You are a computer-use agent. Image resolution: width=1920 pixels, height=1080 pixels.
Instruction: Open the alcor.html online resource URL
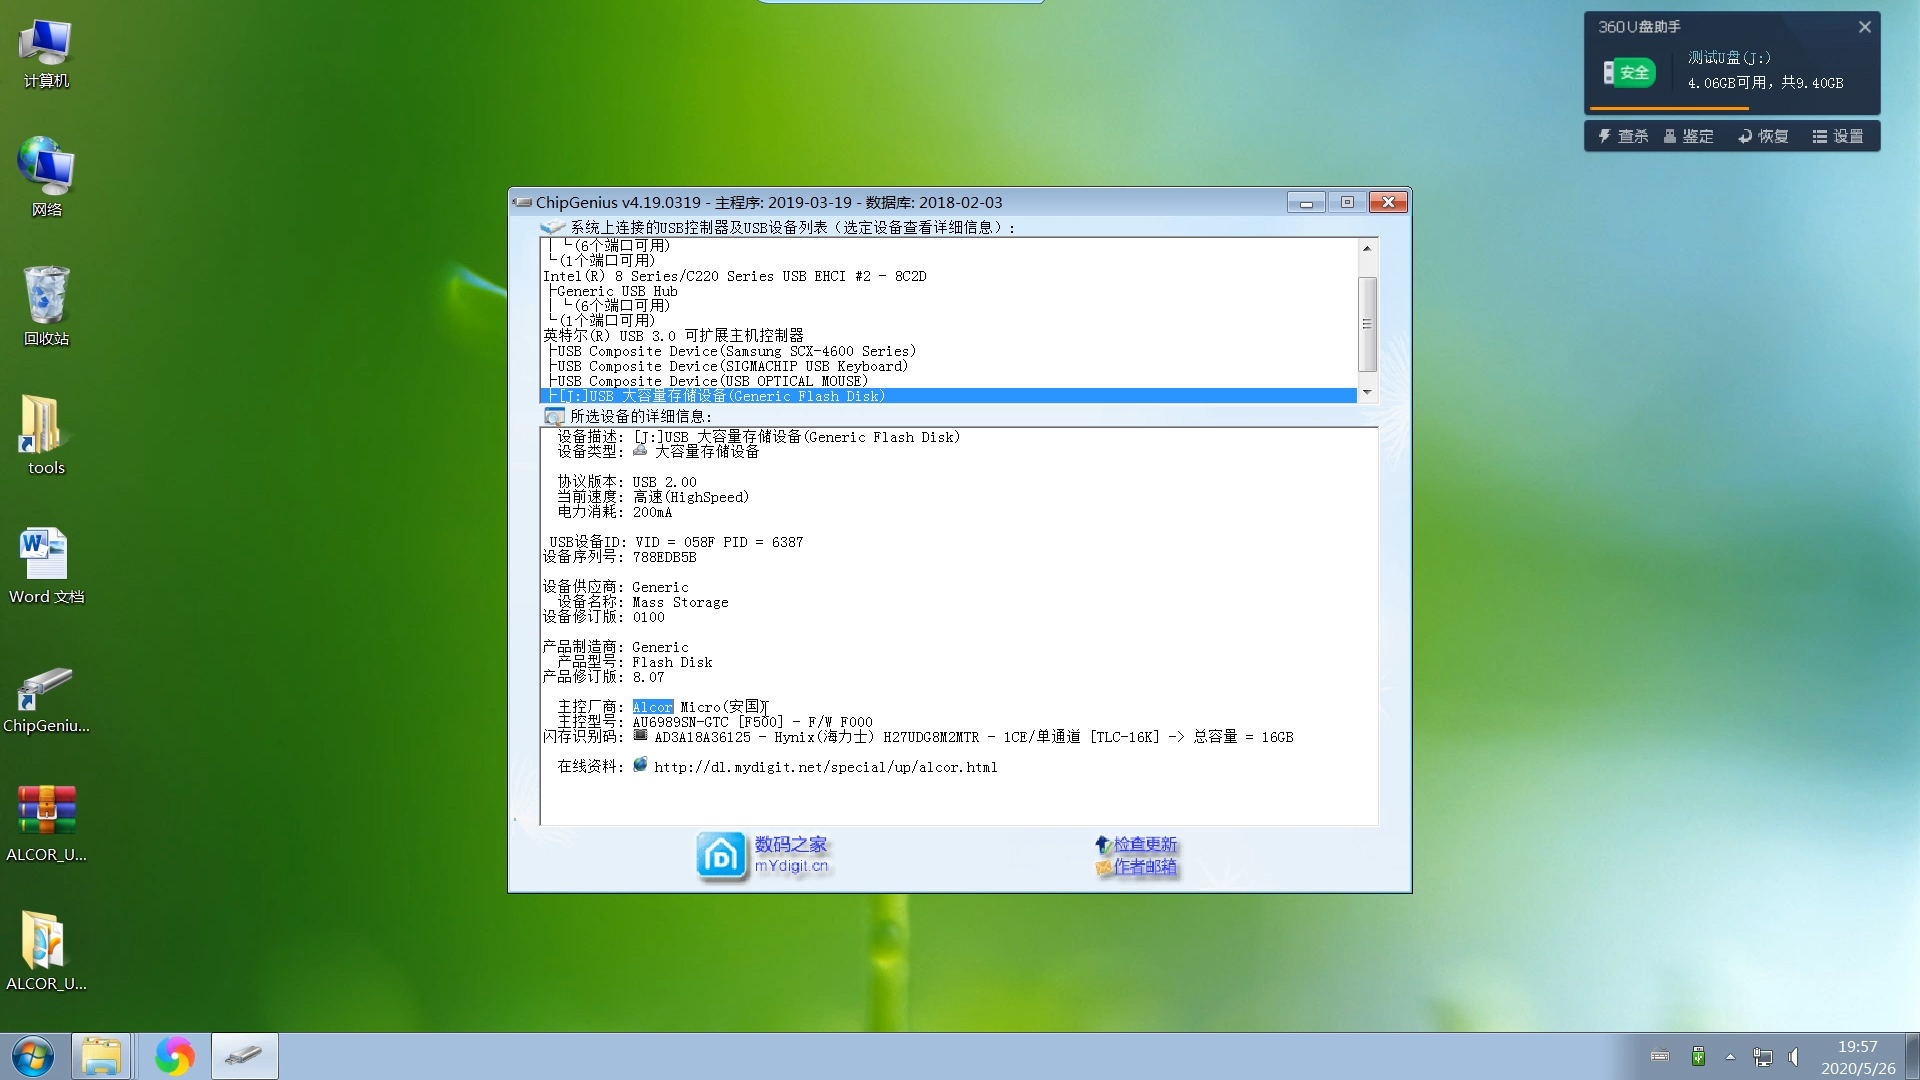[825, 767]
